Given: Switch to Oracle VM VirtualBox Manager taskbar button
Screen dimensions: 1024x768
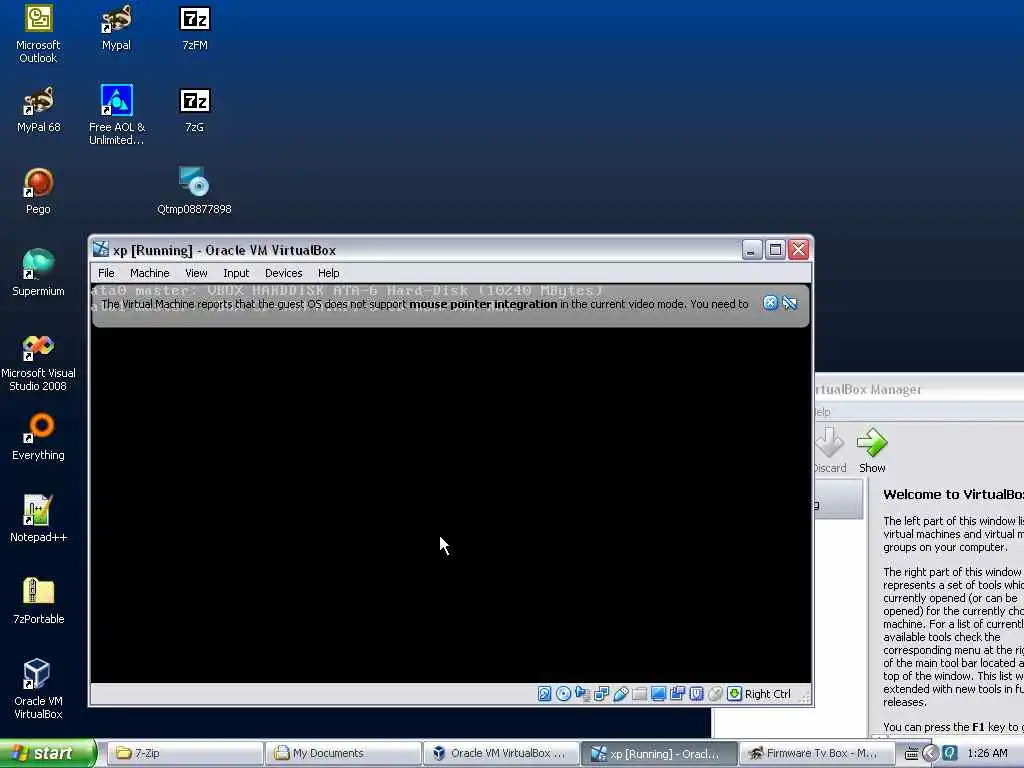Looking at the screenshot, I should click(502, 753).
